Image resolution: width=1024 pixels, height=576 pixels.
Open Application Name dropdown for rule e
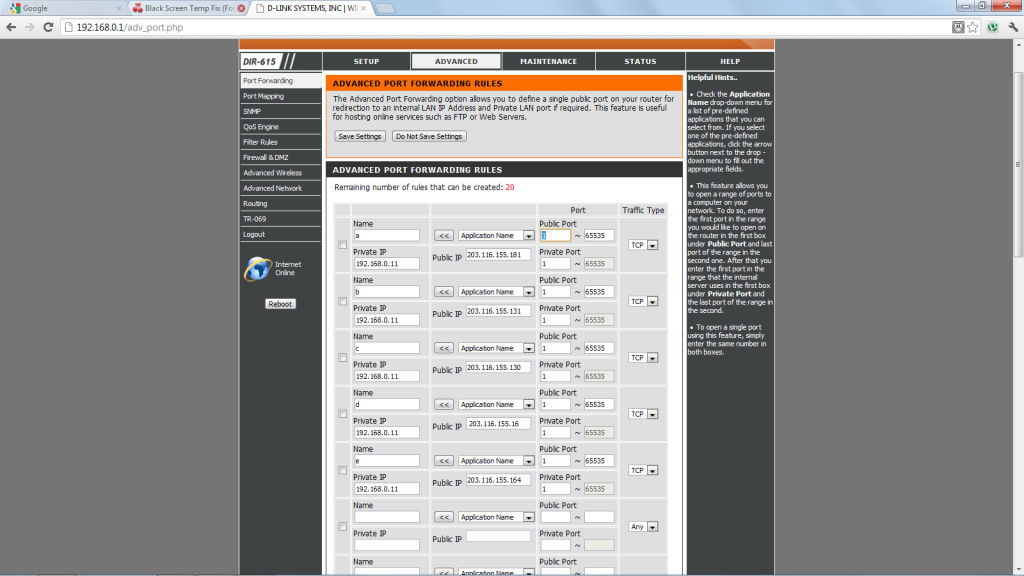point(496,460)
